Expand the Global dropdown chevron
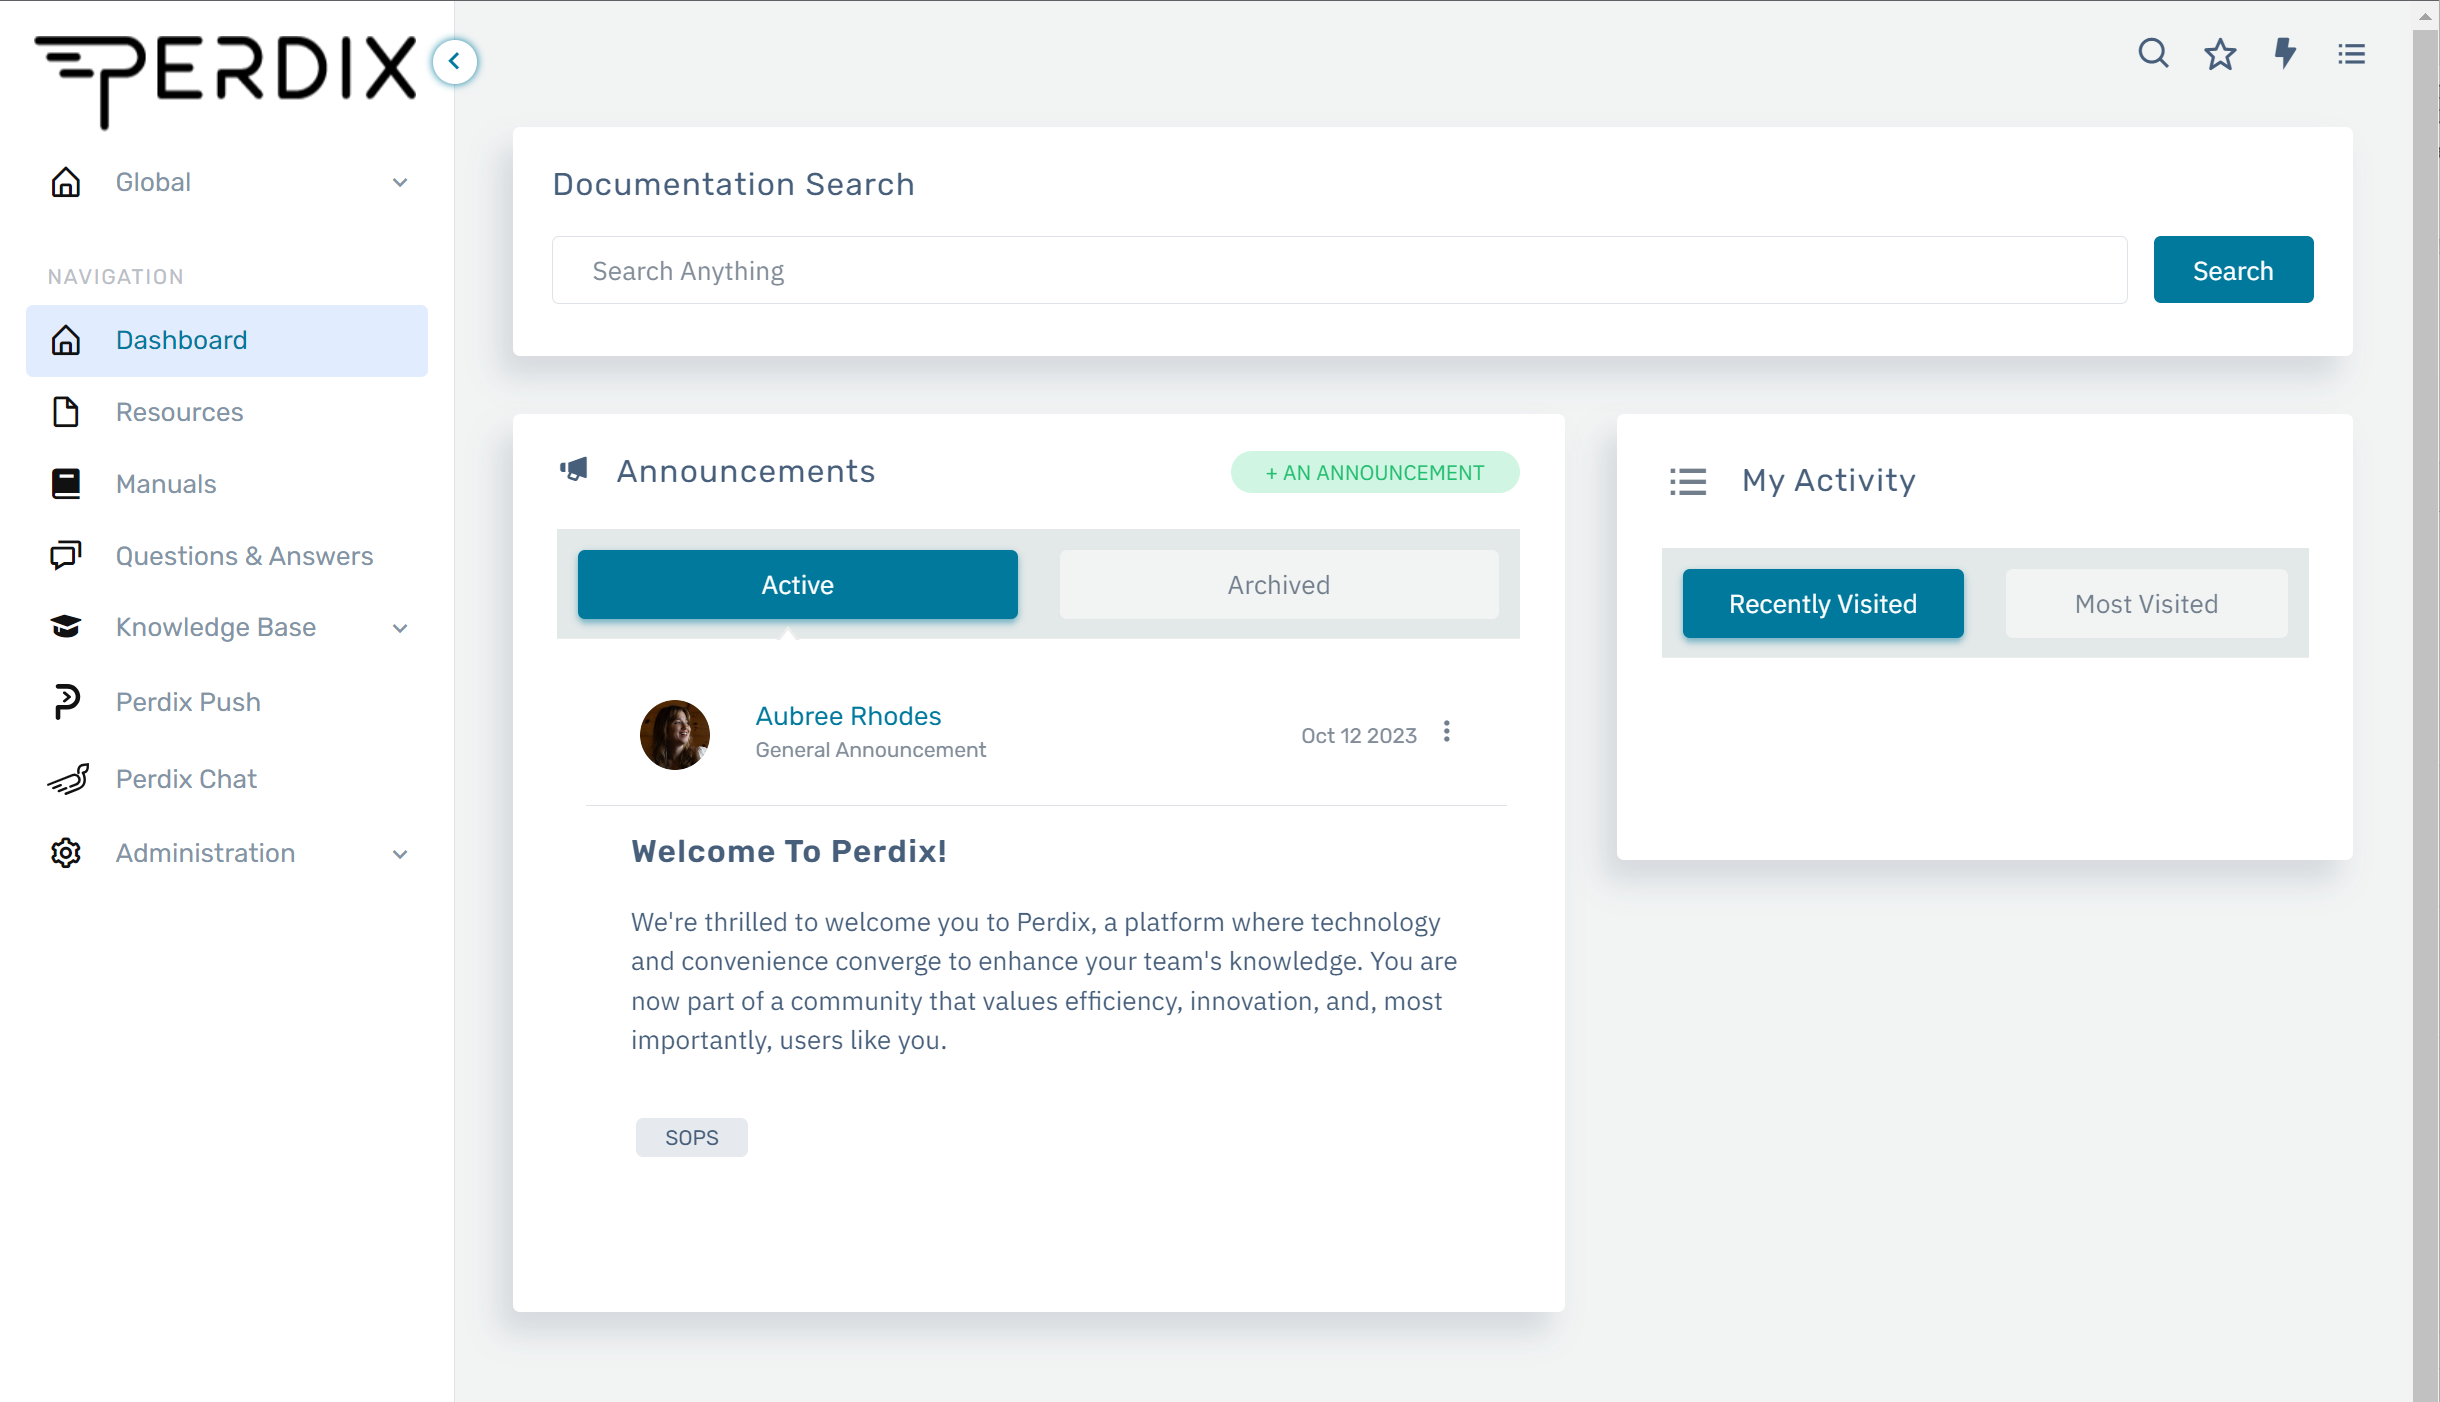Viewport: 2440px width, 1402px height. tap(400, 183)
